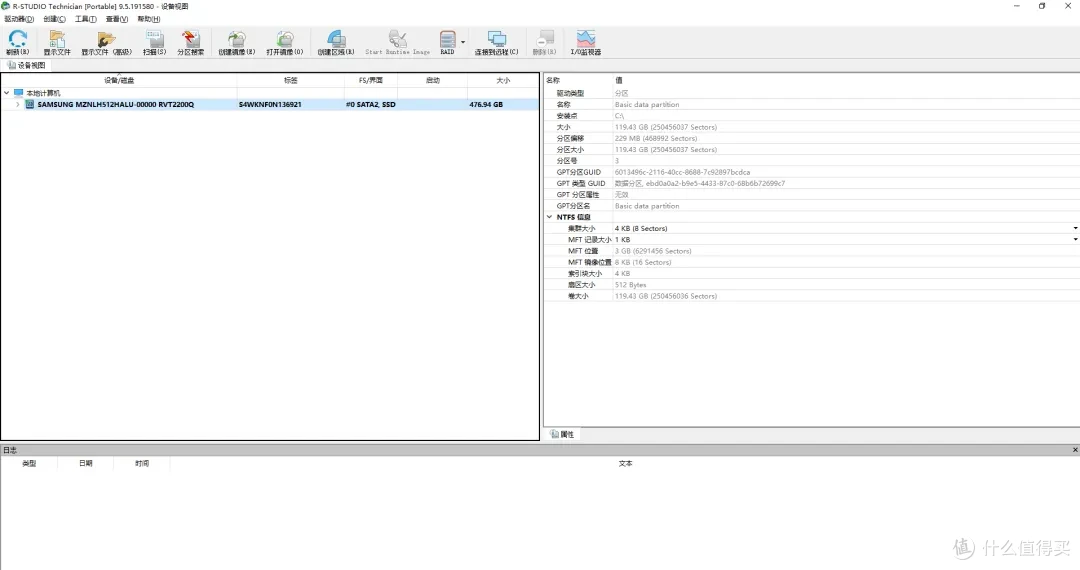
Task: Collapse the NTFS 信息 section
Action: coord(550,217)
